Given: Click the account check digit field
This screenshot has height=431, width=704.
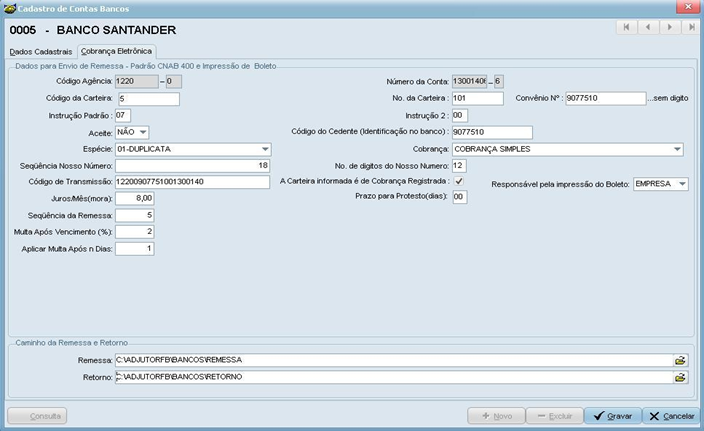Looking at the screenshot, I should [x=498, y=81].
